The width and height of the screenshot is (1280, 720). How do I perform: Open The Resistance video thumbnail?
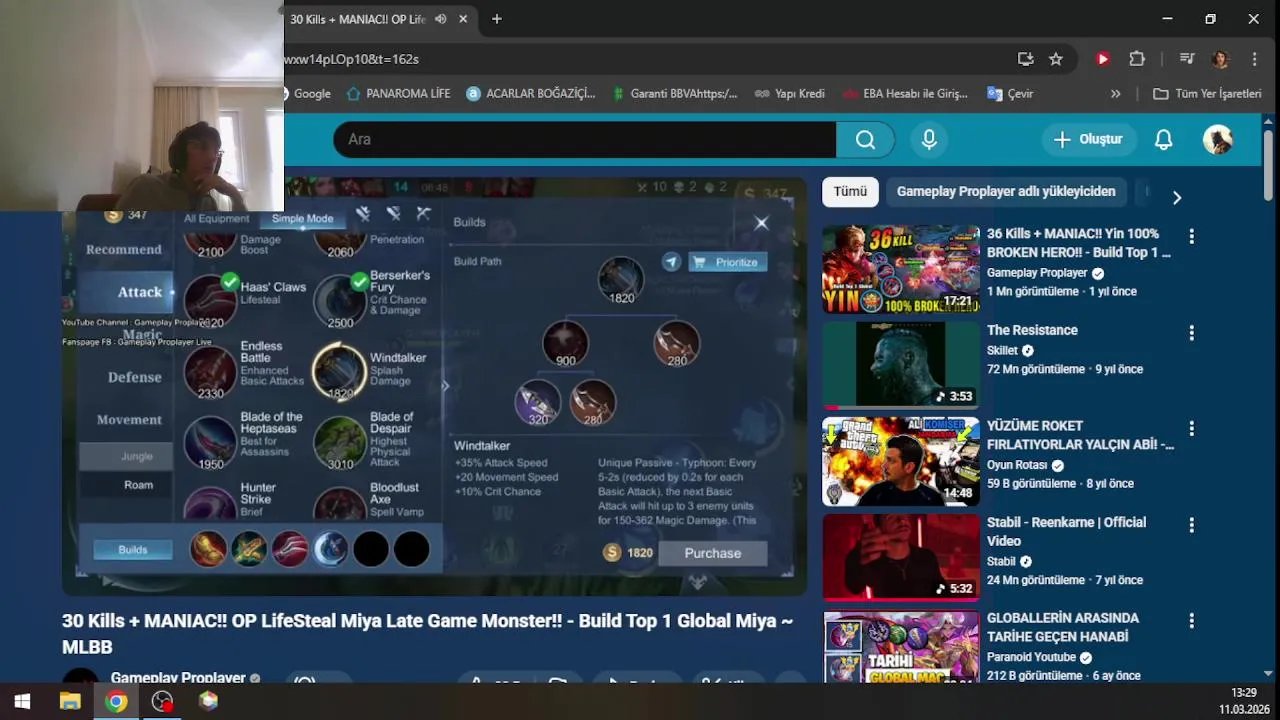tap(901, 366)
